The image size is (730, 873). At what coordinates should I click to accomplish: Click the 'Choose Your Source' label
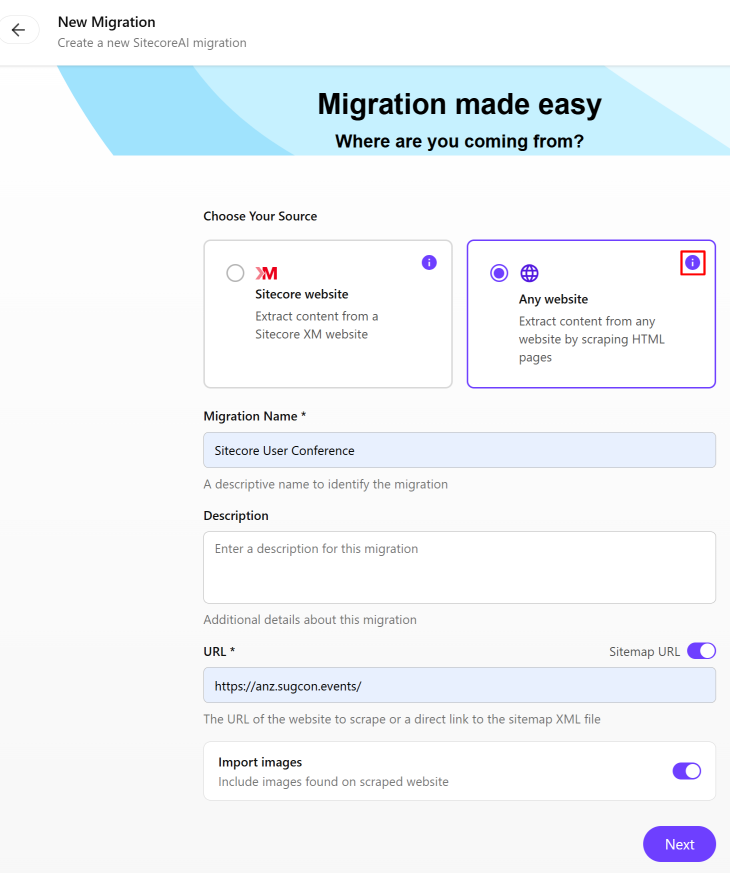(260, 216)
